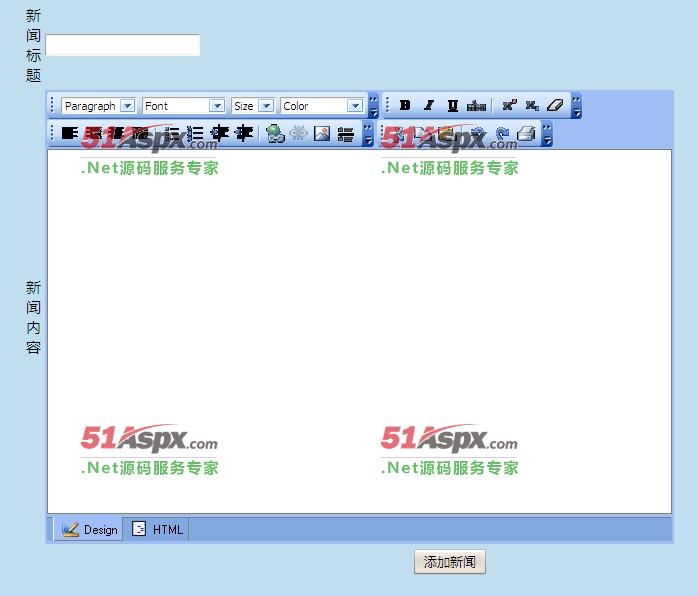The width and height of the screenshot is (698, 596).
Task: Toggle bold formatting
Action: (x=405, y=105)
